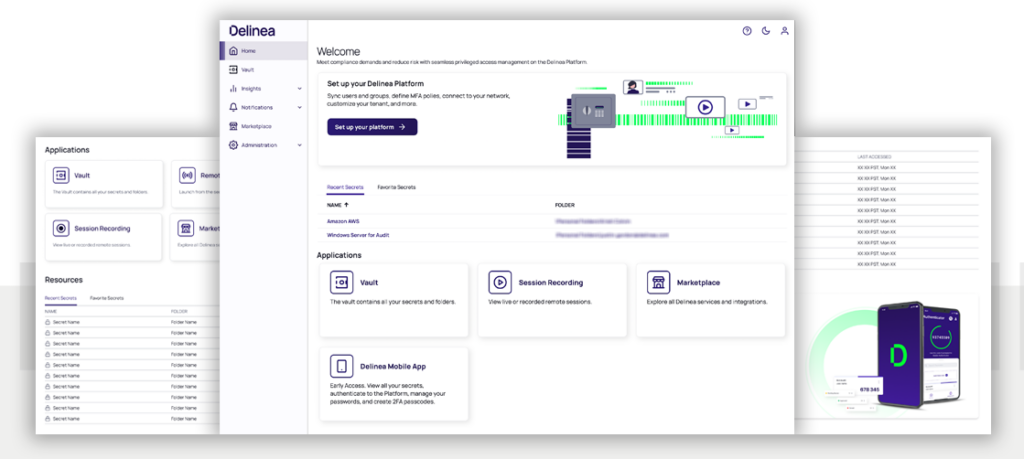Click the Home house icon in the sidebar

coord(233,51)
